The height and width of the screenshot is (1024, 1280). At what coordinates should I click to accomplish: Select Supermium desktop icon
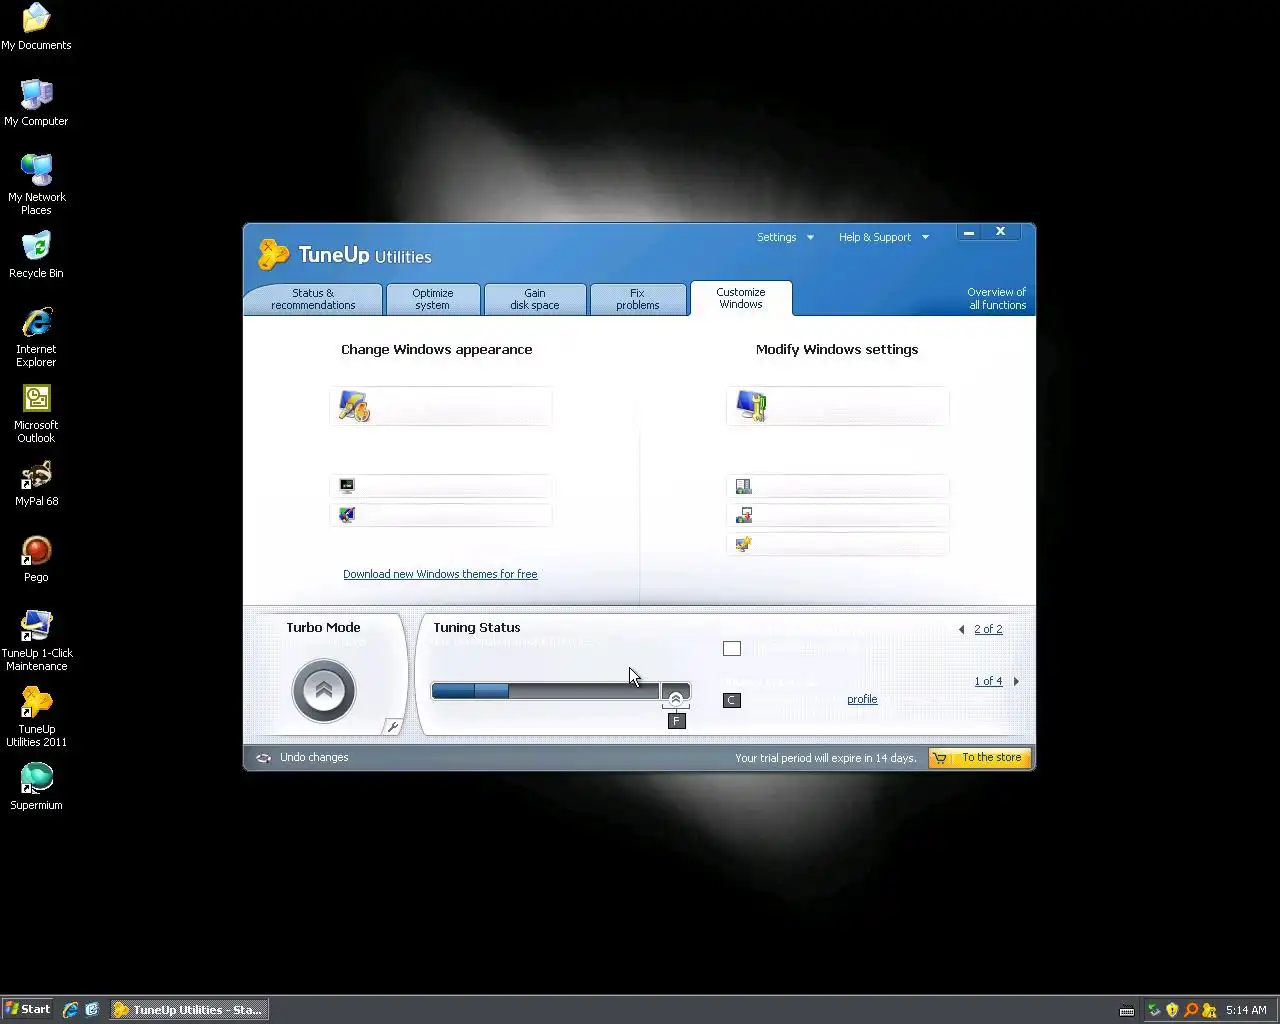(36, 787)
